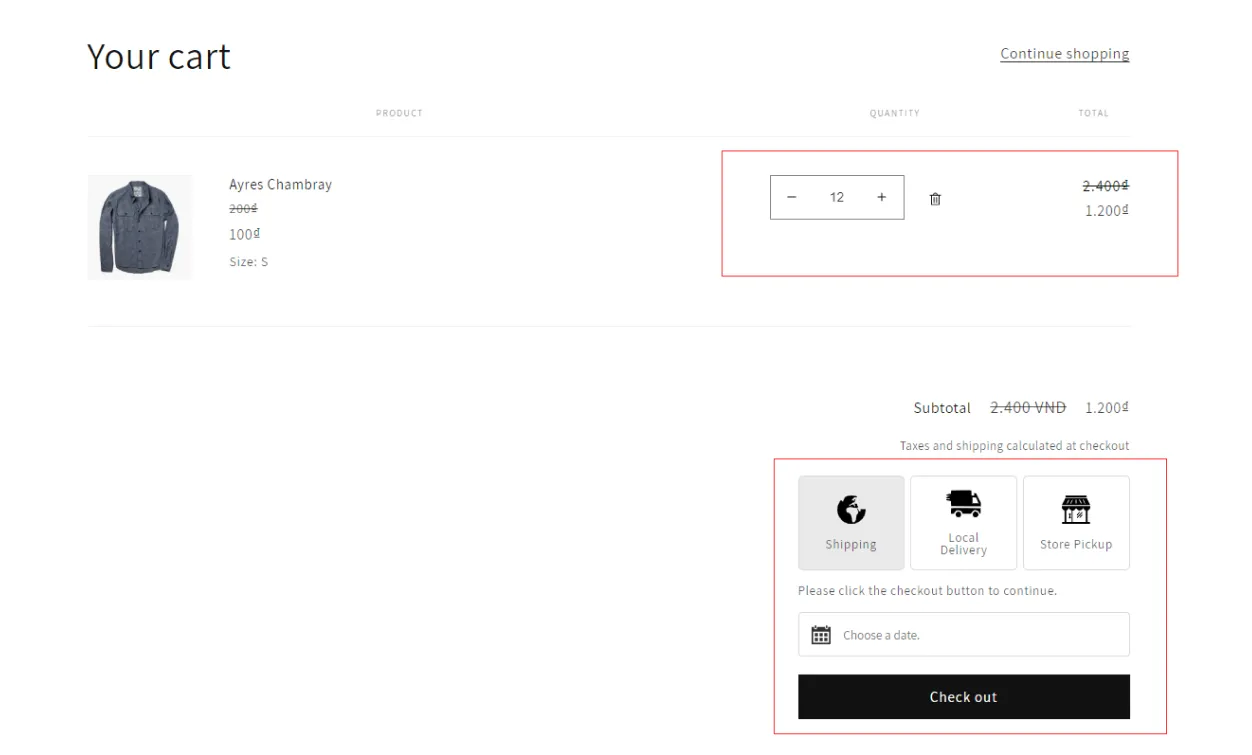Click the 'Size: S' variant text
The image size is (1252, 755).
[249, 262]
